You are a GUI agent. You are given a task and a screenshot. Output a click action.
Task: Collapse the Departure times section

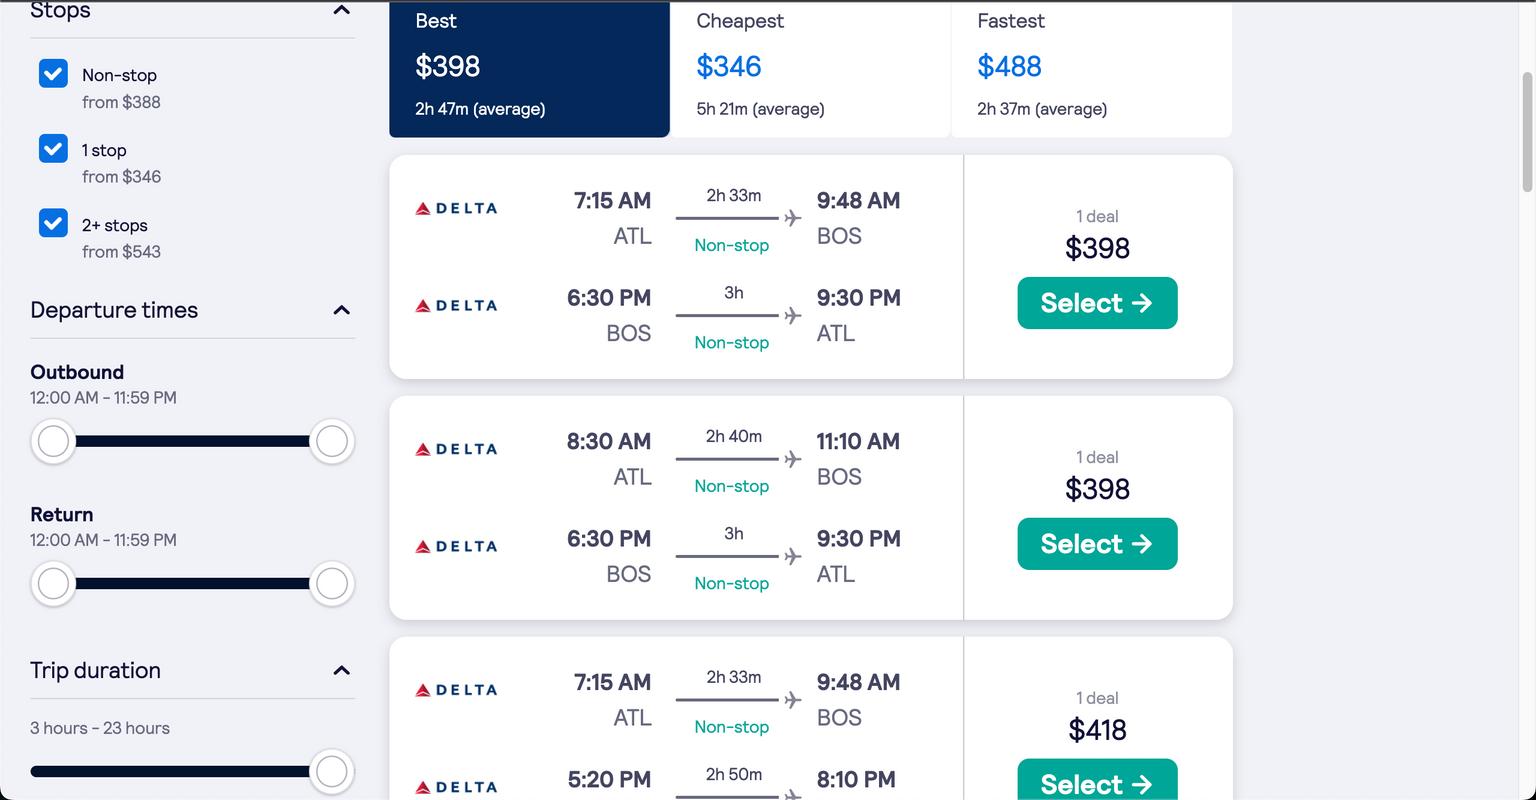tap(341, 310)
